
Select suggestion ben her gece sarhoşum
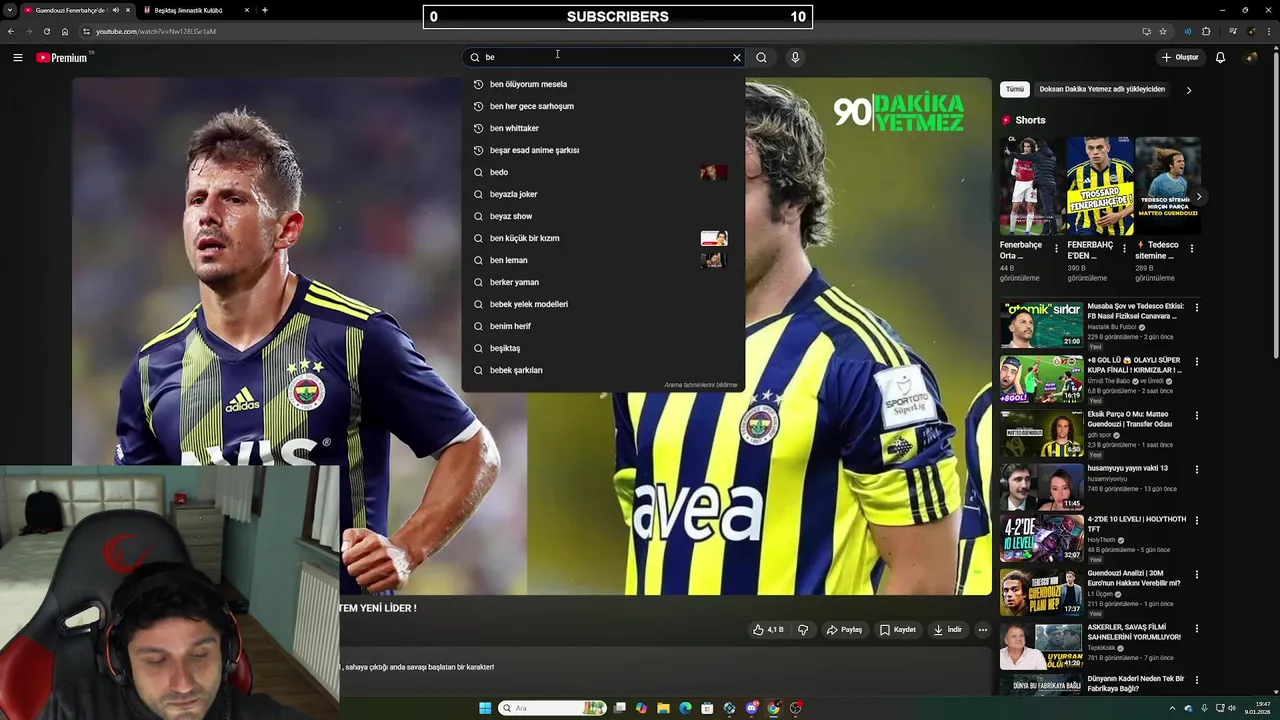(603, 106)
